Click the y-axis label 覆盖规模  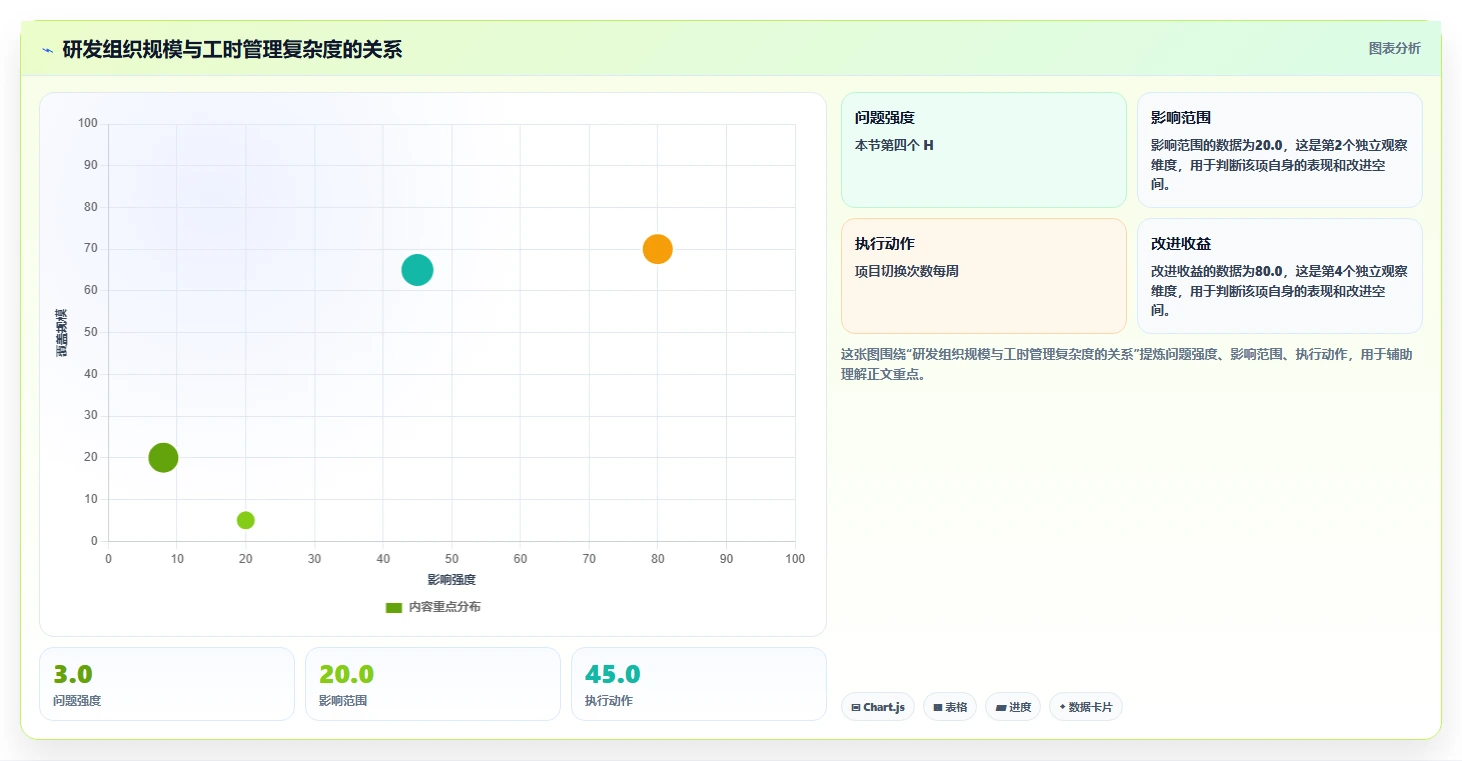coord(61,332)
